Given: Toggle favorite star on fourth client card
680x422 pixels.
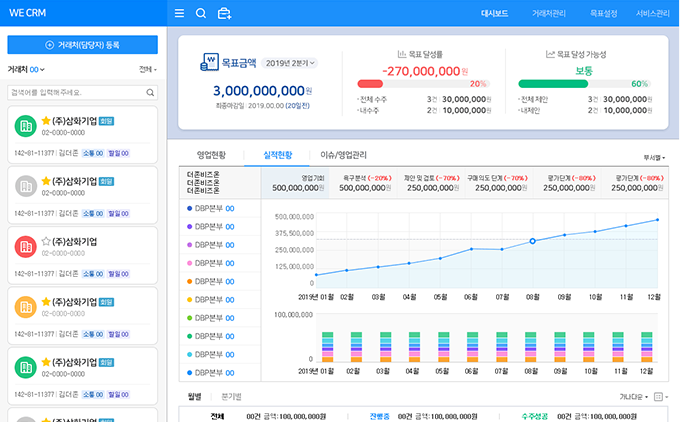Looking at the screenshot, I should (x=46, y=301).
